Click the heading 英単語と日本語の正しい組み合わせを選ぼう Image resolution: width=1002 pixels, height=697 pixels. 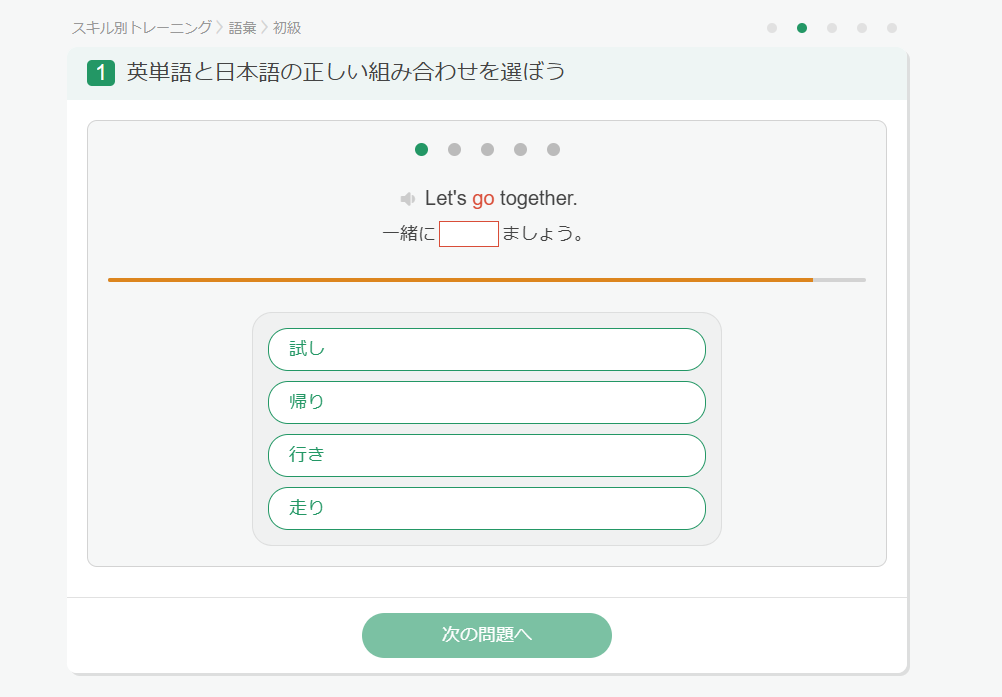(346, 72)
